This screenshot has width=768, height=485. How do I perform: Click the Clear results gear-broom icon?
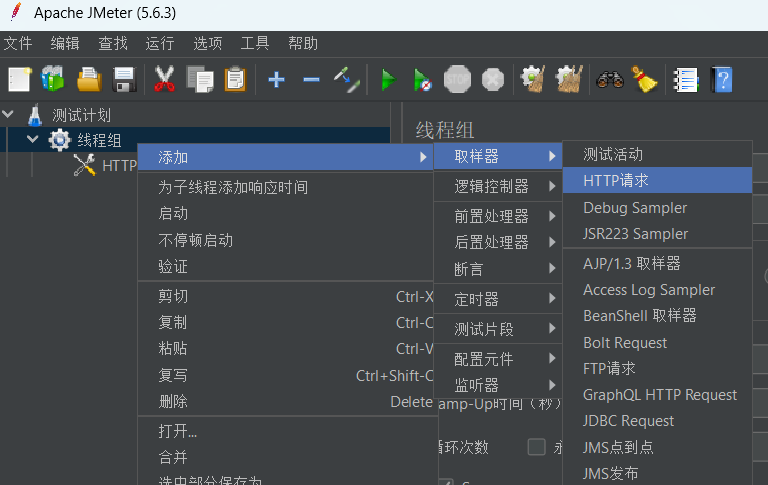pyautogui.click(x=533, y=79)
